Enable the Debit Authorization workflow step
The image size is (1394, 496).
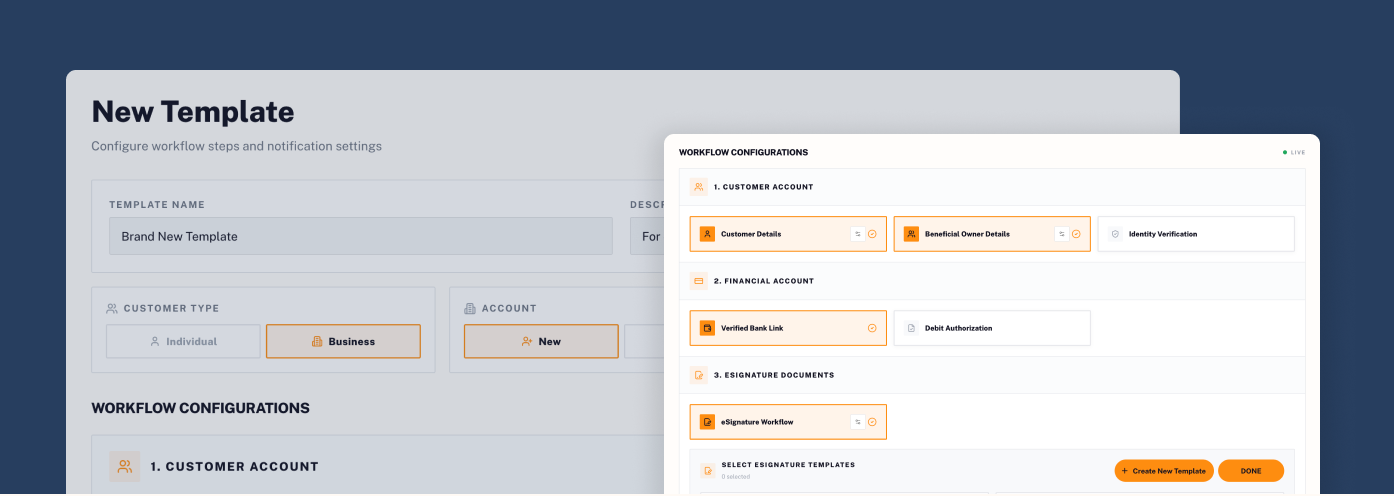[x=992, y=328]
